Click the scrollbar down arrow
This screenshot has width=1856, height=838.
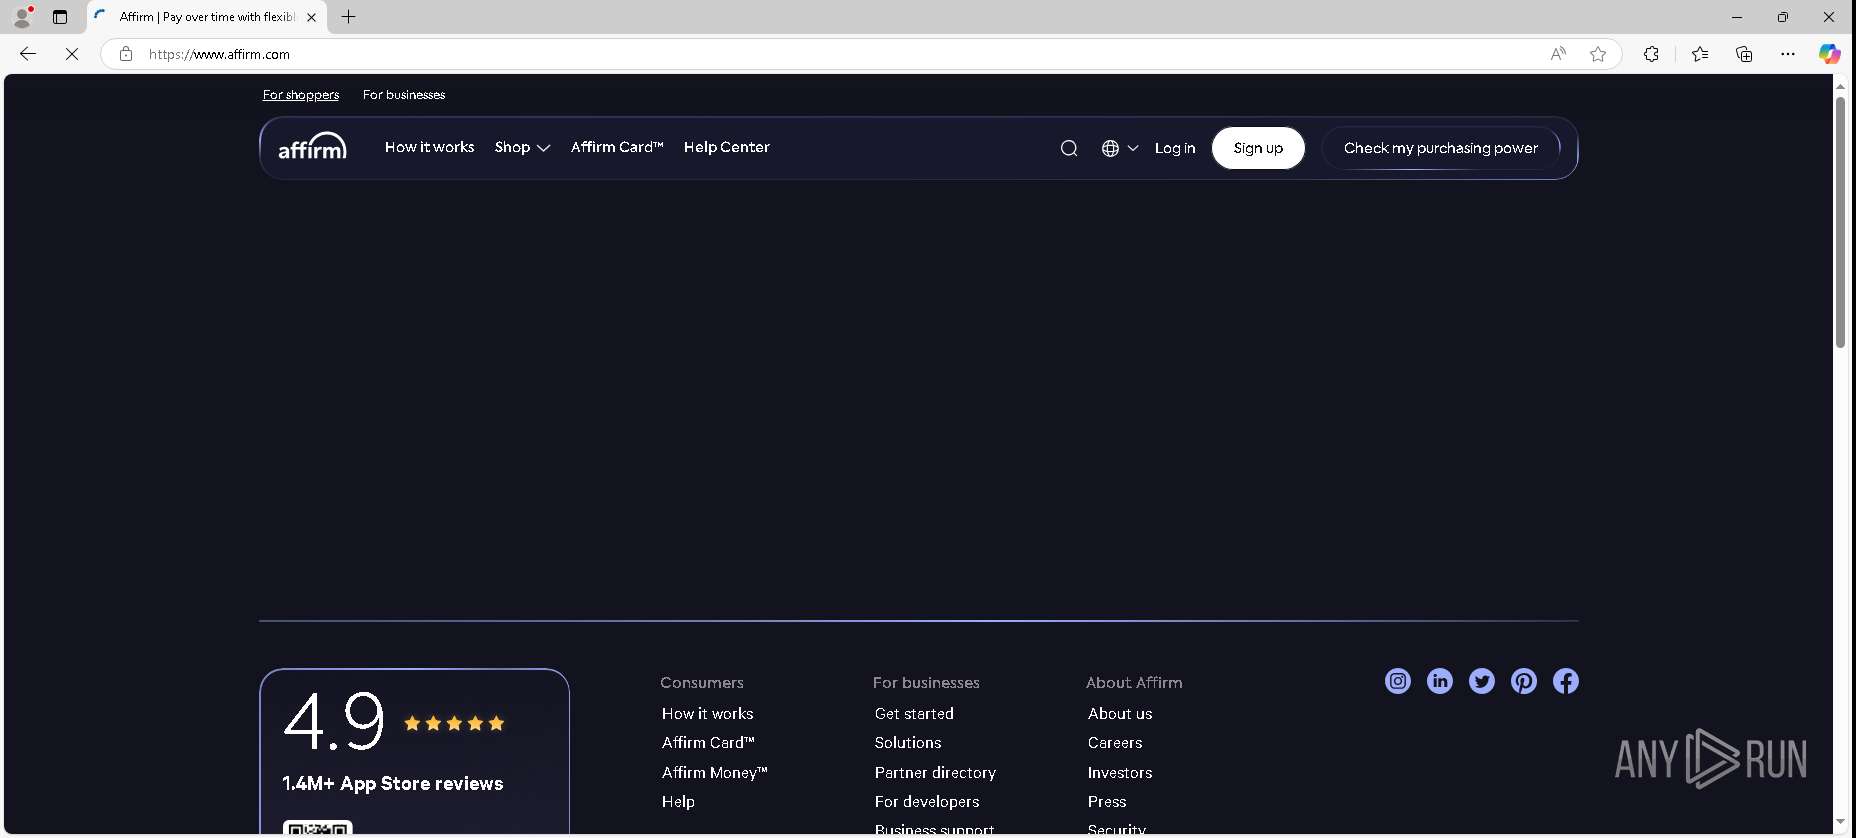tap(1840, 822)
